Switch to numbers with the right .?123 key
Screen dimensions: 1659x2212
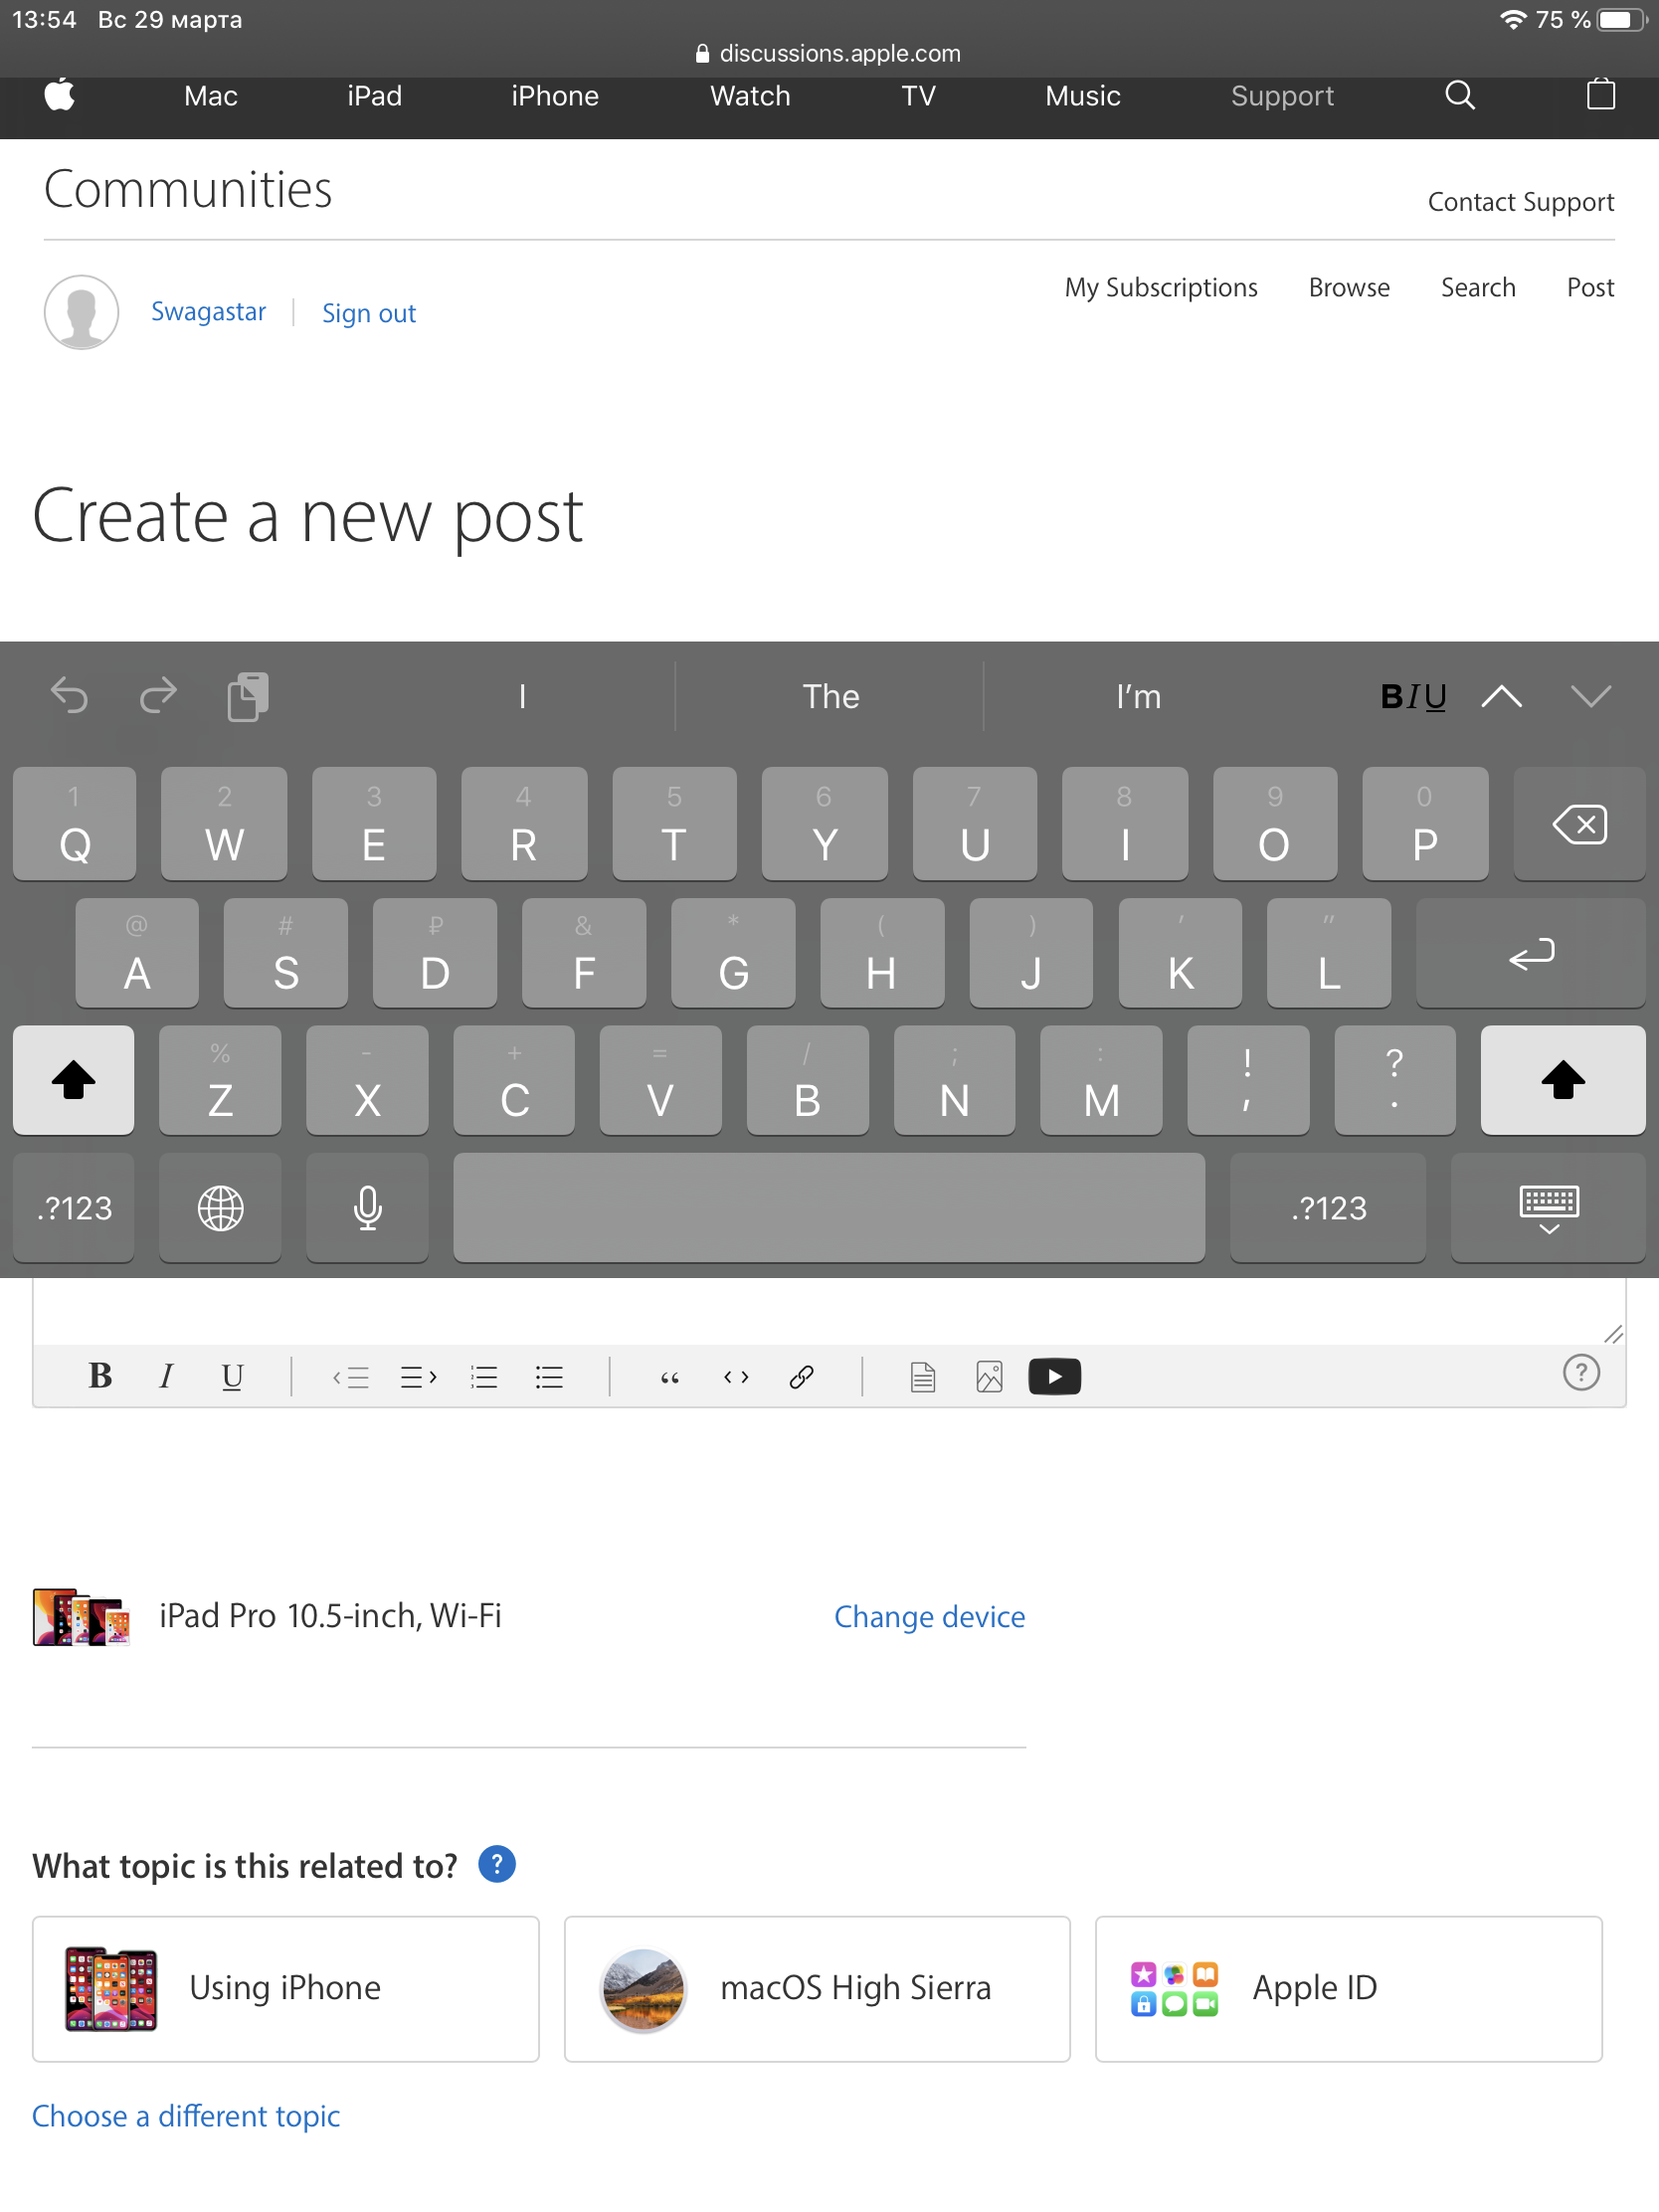tap(1328, 1207)
